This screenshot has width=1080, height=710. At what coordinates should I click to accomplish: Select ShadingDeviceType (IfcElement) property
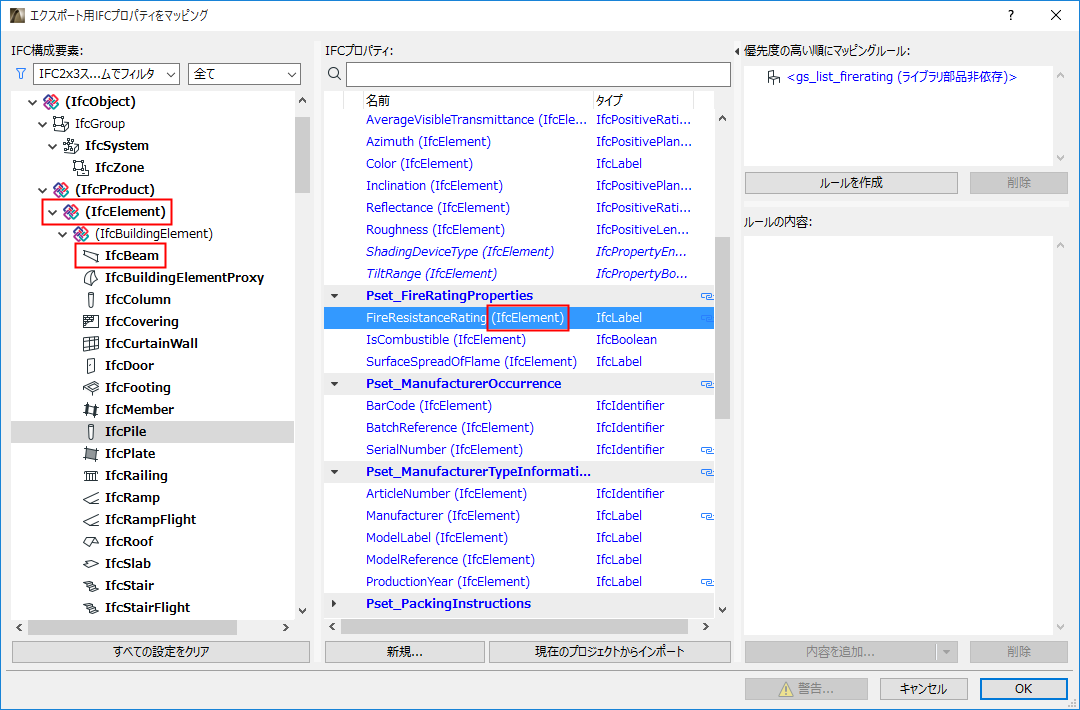(x=519, y=252)
